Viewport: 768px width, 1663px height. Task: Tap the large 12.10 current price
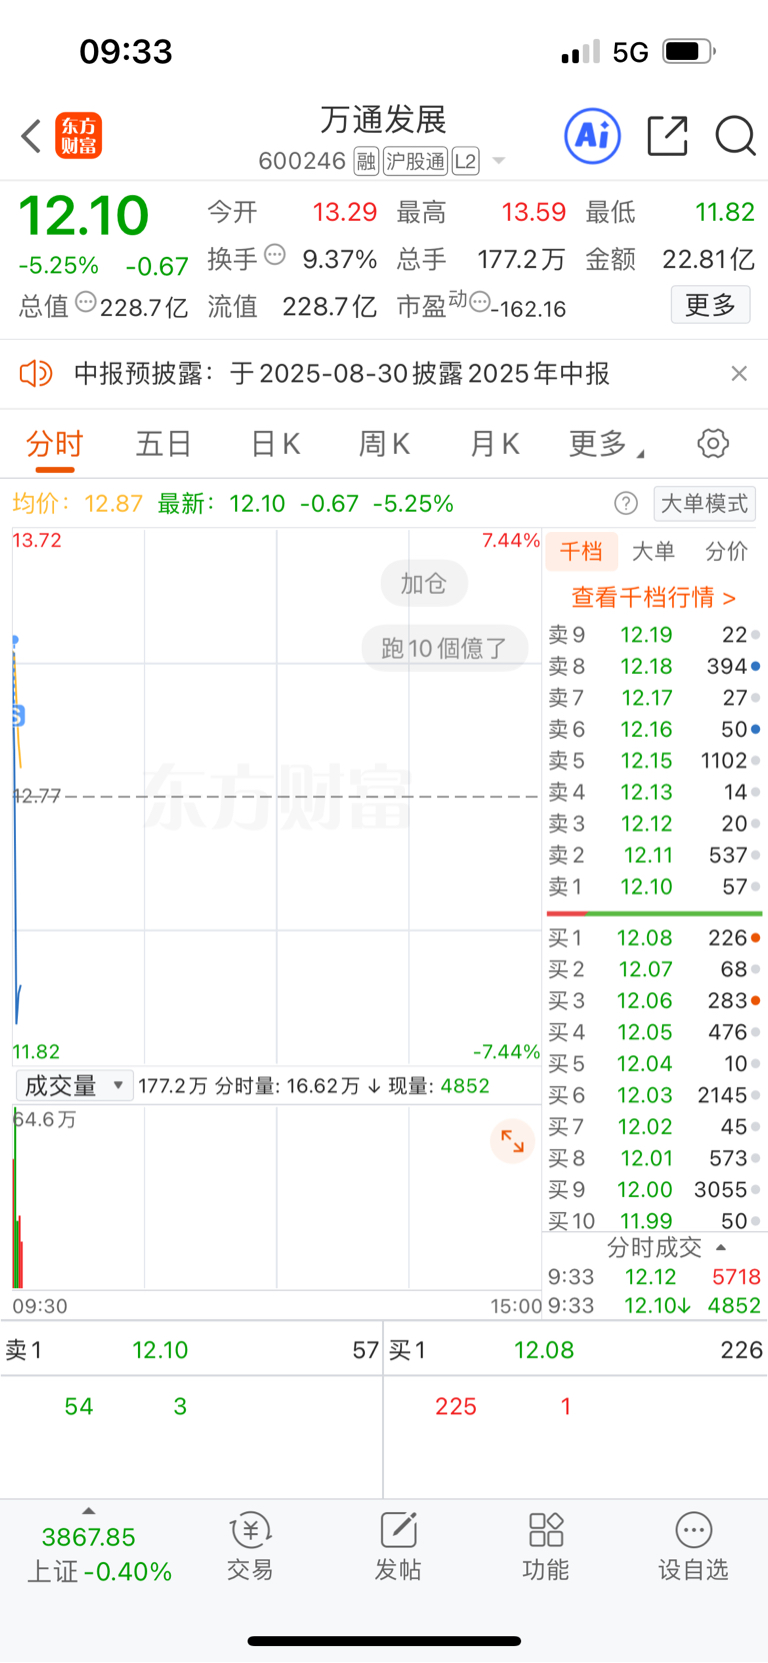[84, 215]
